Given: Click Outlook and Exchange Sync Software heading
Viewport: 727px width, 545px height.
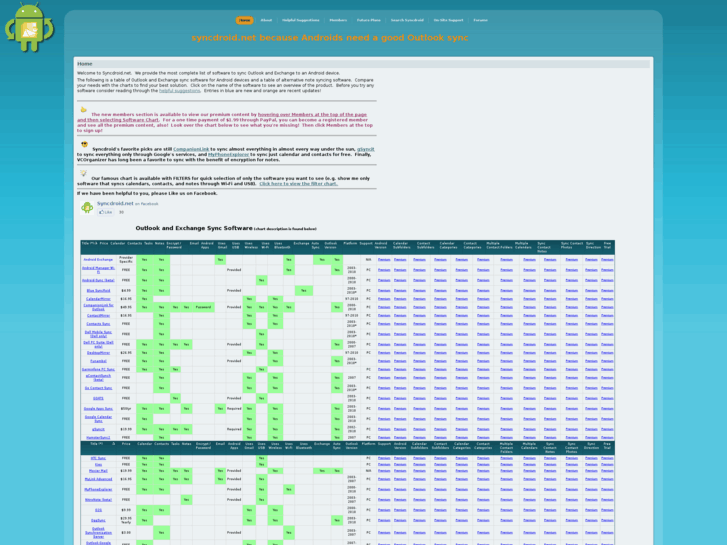Looking at the screenshot, I should [x=194, y=228].
